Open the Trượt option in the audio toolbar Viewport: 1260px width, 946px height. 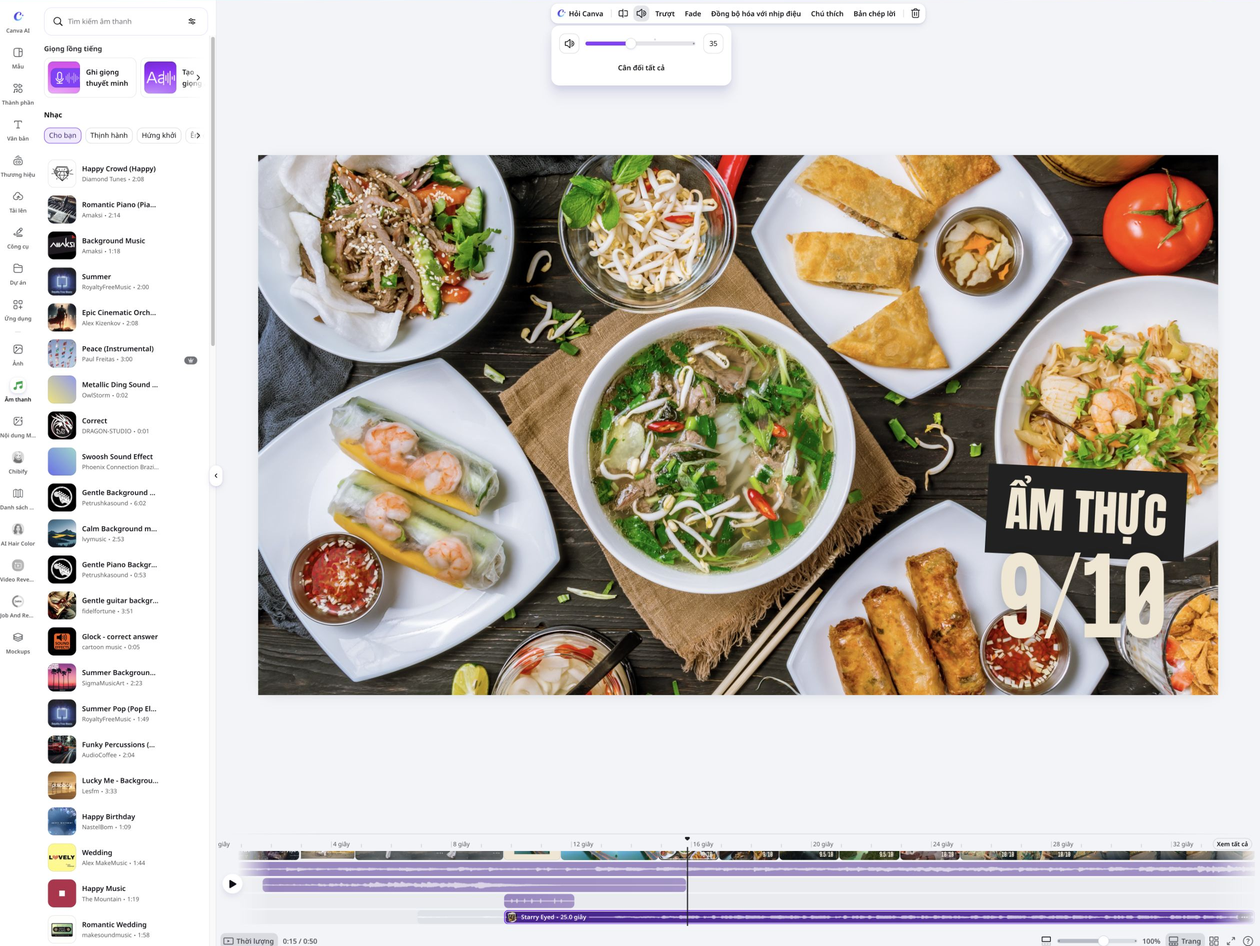point(665,14)
